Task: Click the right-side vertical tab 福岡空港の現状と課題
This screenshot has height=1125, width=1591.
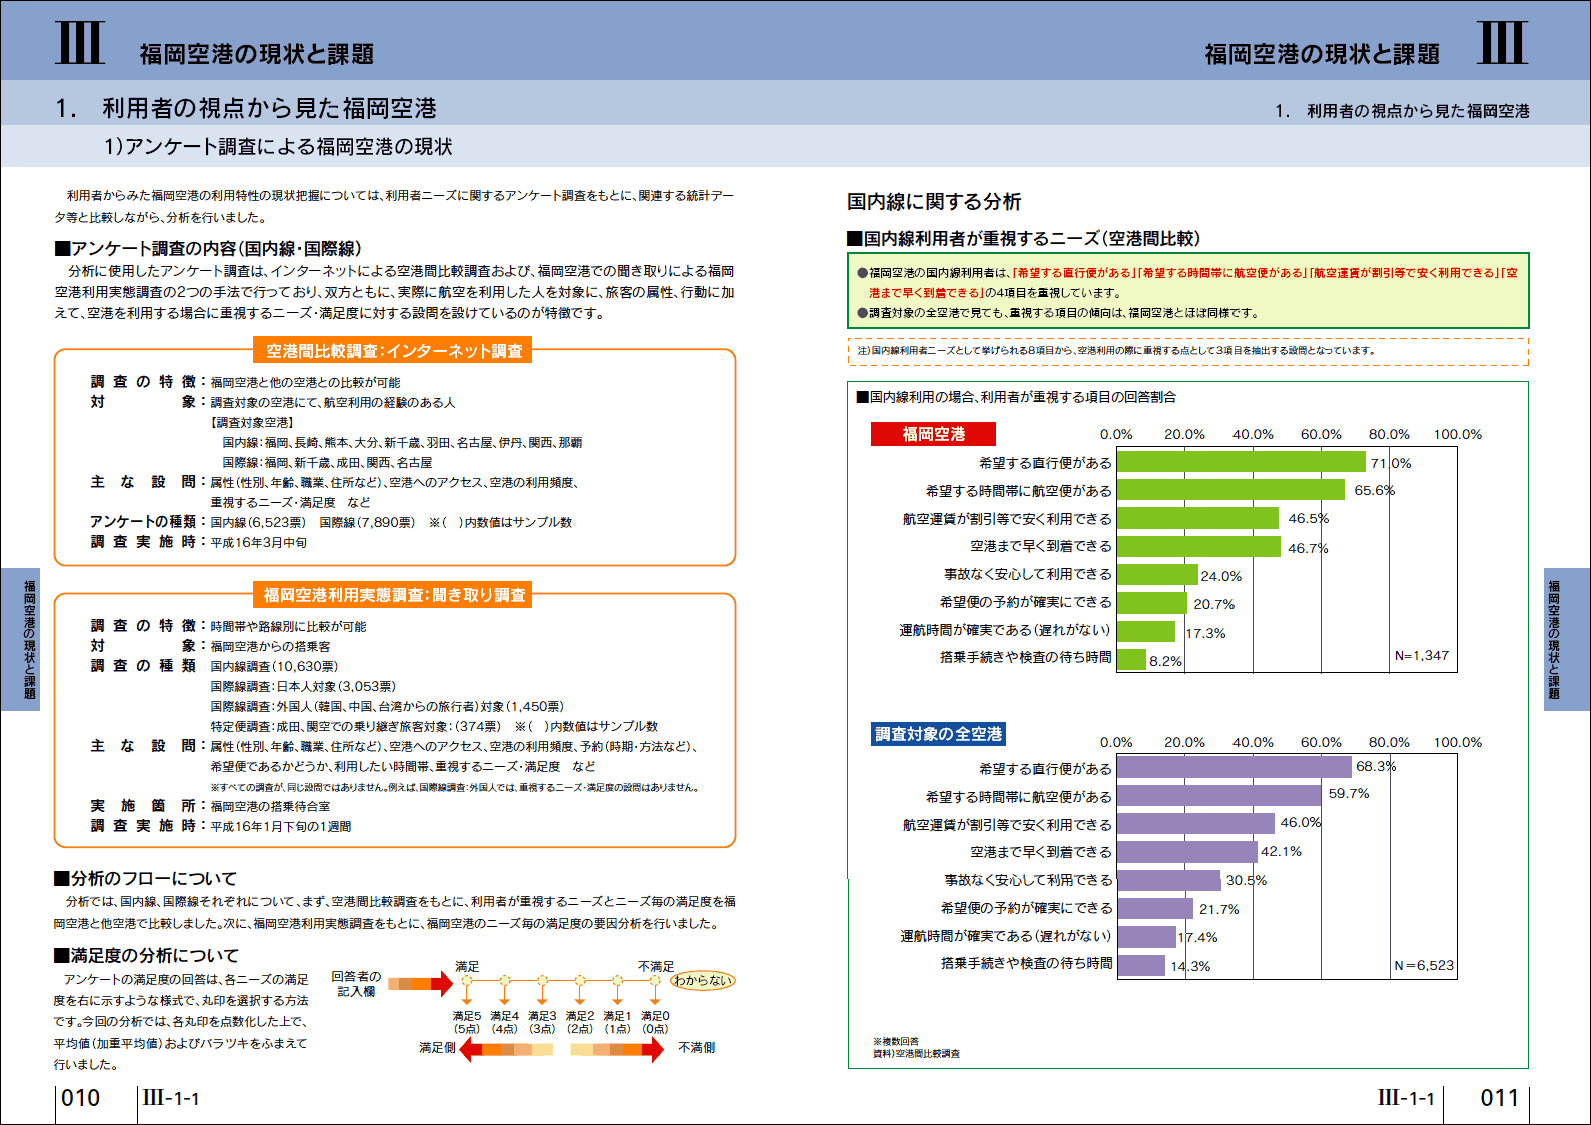Action: (1566, 639)
